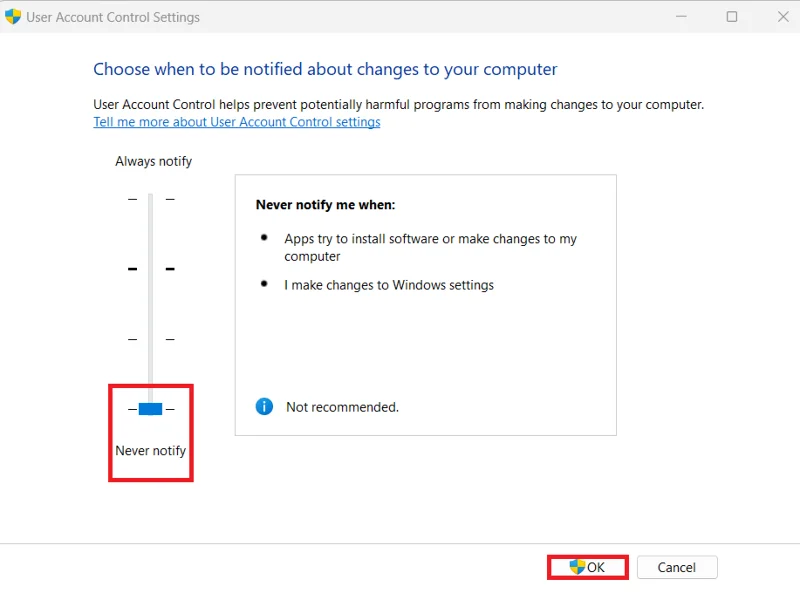Click the Never notify label below slider
This screenshot has width=800, height=600.
pos(150,451)
